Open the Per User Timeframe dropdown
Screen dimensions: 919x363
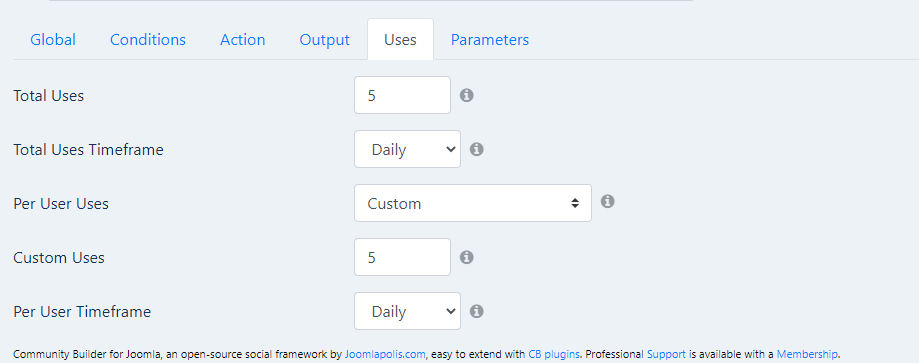coord(407,311)
